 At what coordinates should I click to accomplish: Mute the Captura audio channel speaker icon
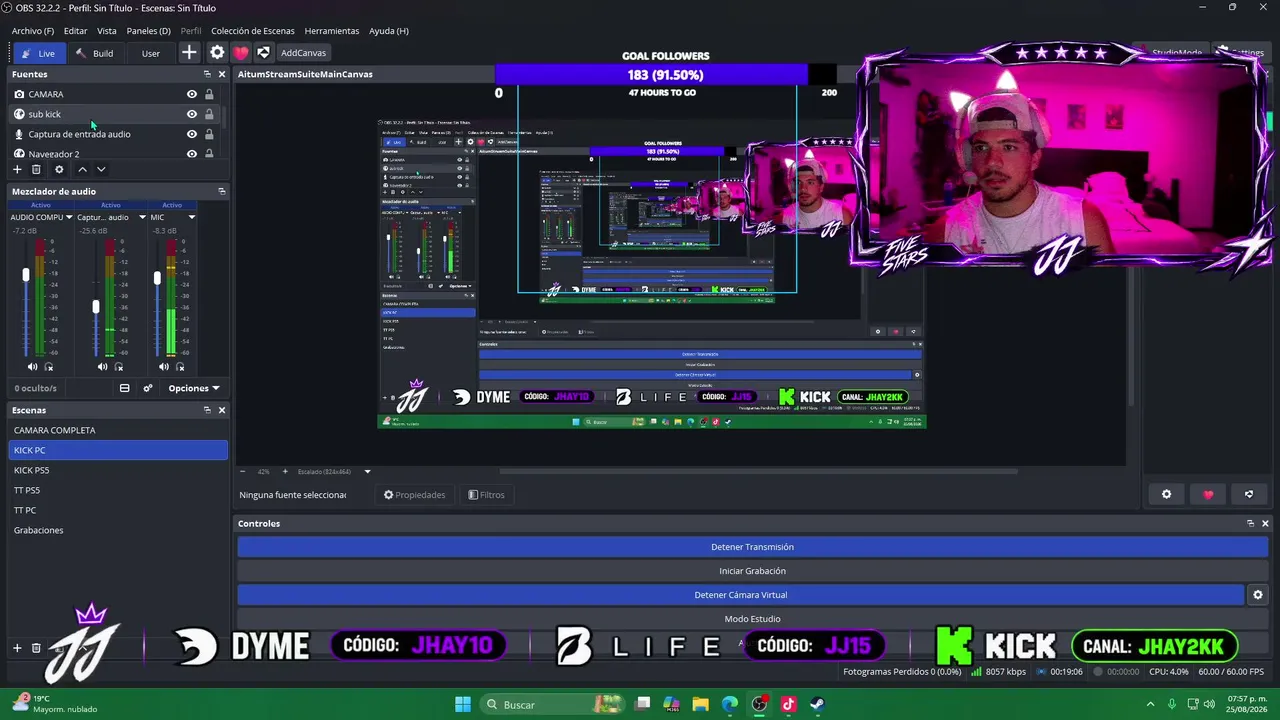point(102,367)
